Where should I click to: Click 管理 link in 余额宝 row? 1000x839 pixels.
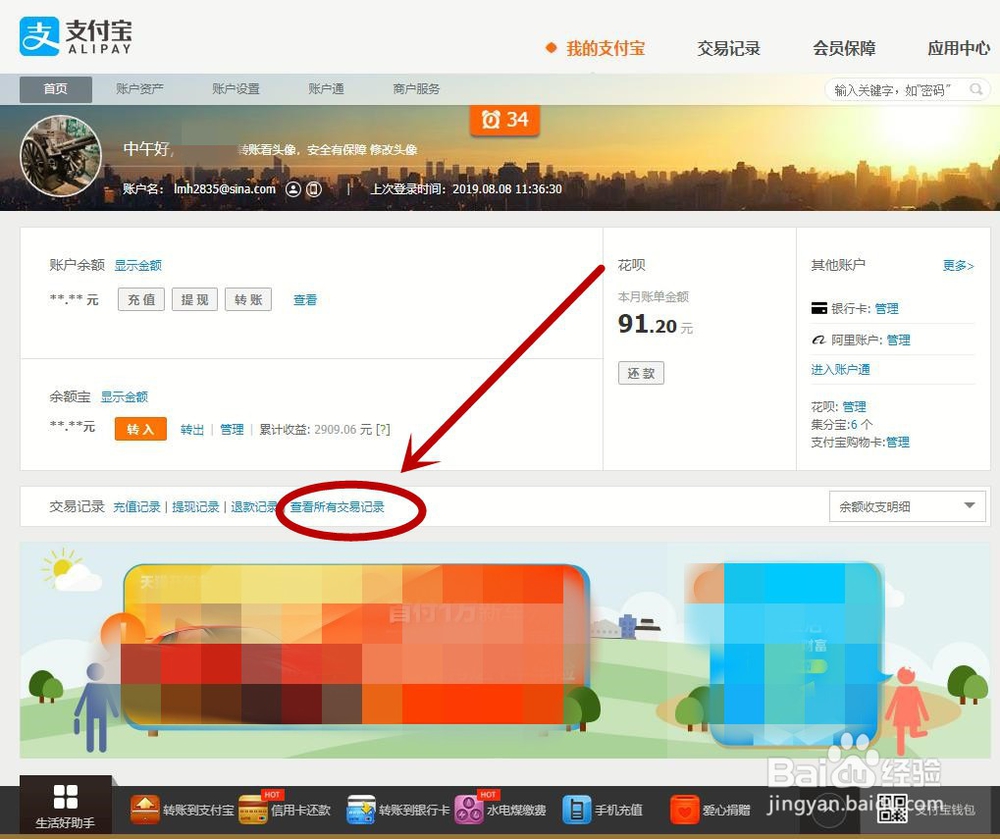tap(232, 430)
